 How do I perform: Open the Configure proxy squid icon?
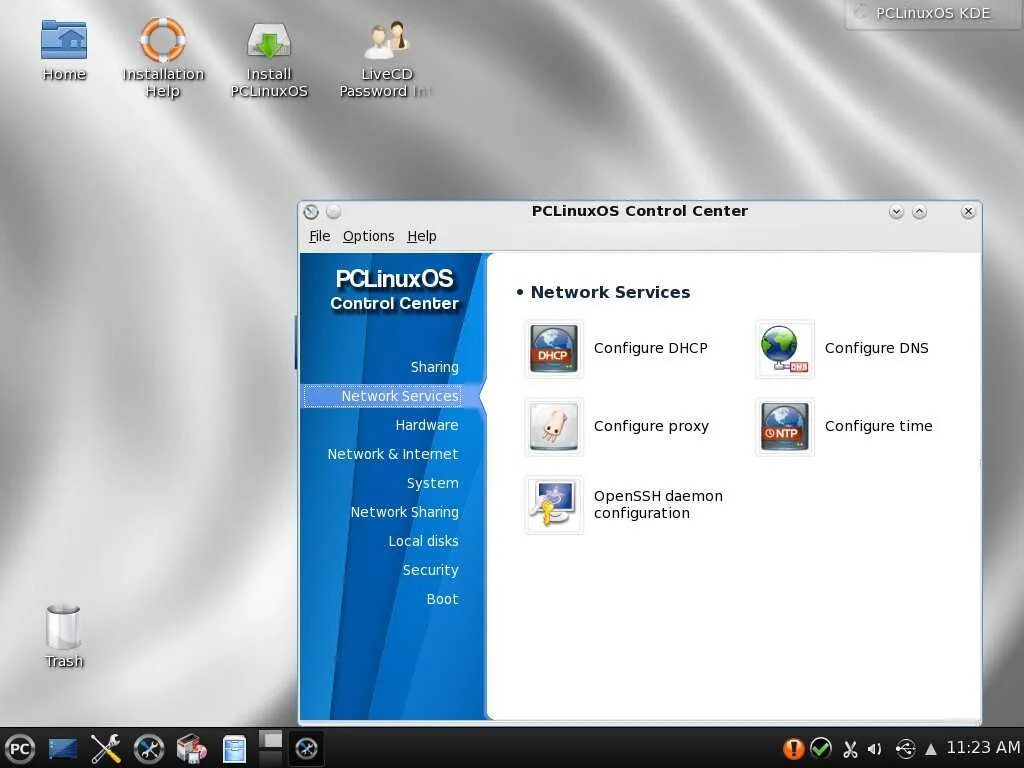click(553, 426)
